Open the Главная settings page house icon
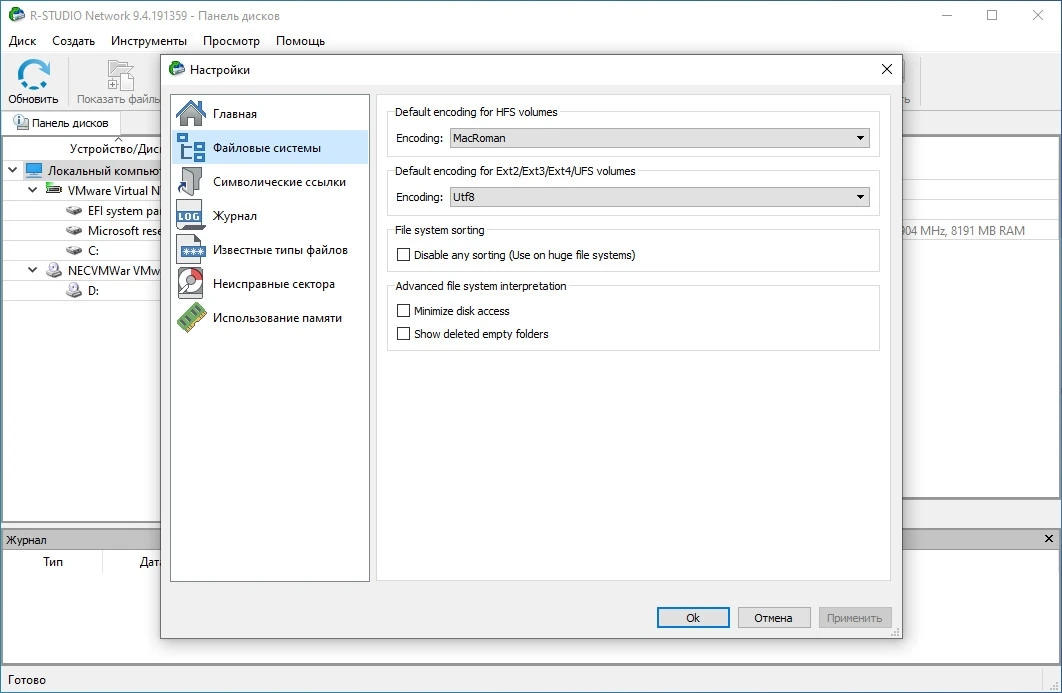 pyautogui.click(x=191, y=113)
